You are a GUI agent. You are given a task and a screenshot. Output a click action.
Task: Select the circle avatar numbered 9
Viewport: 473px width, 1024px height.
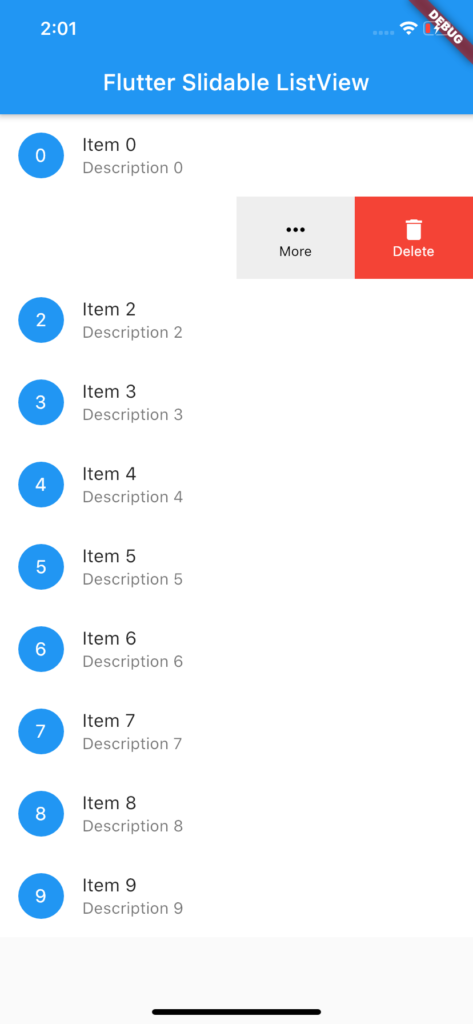(x=41, y=896)
